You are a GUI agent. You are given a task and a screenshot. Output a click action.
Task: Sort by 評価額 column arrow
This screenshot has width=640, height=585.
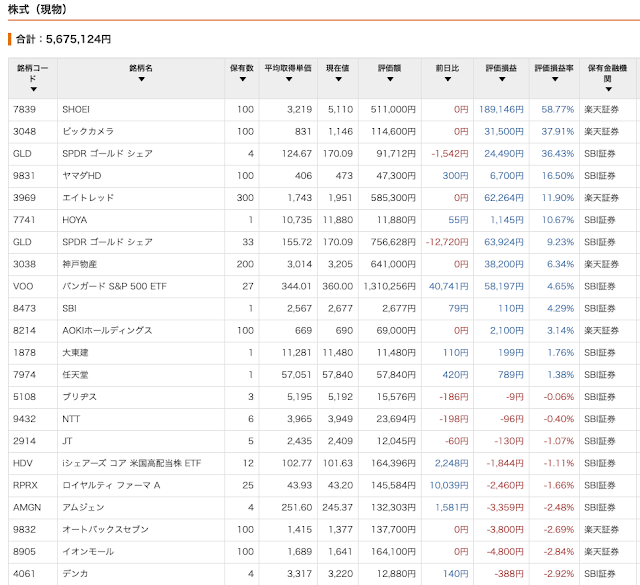tap(390, 79)
